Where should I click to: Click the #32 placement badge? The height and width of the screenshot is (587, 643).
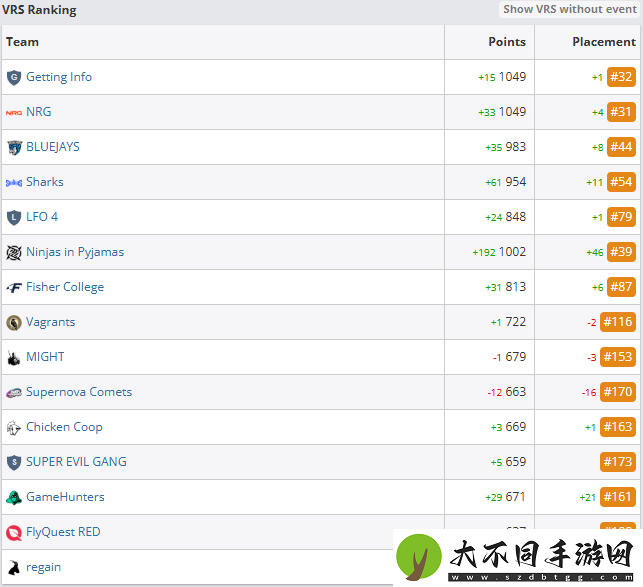621,77
